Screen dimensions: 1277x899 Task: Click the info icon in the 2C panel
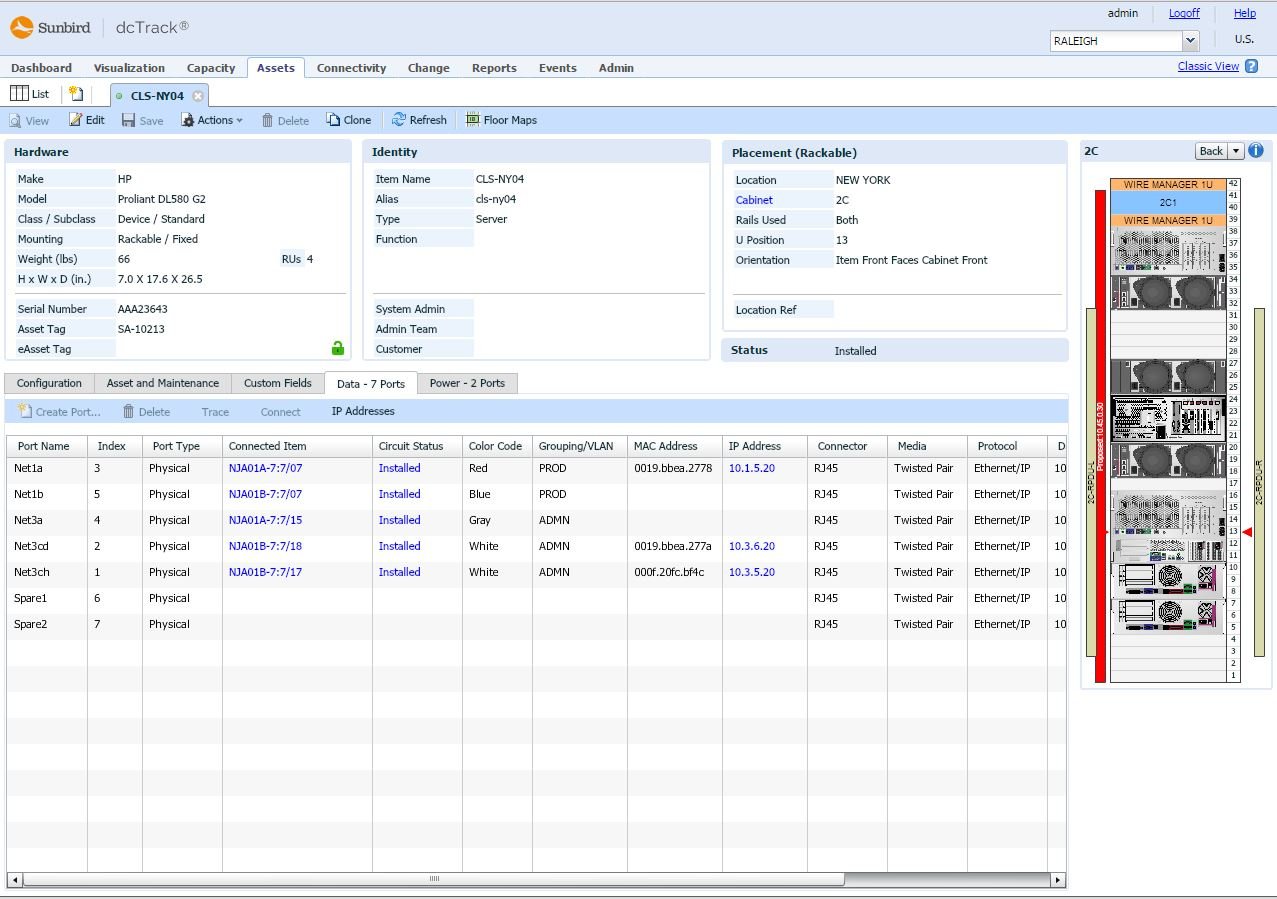click(1256, 150)
